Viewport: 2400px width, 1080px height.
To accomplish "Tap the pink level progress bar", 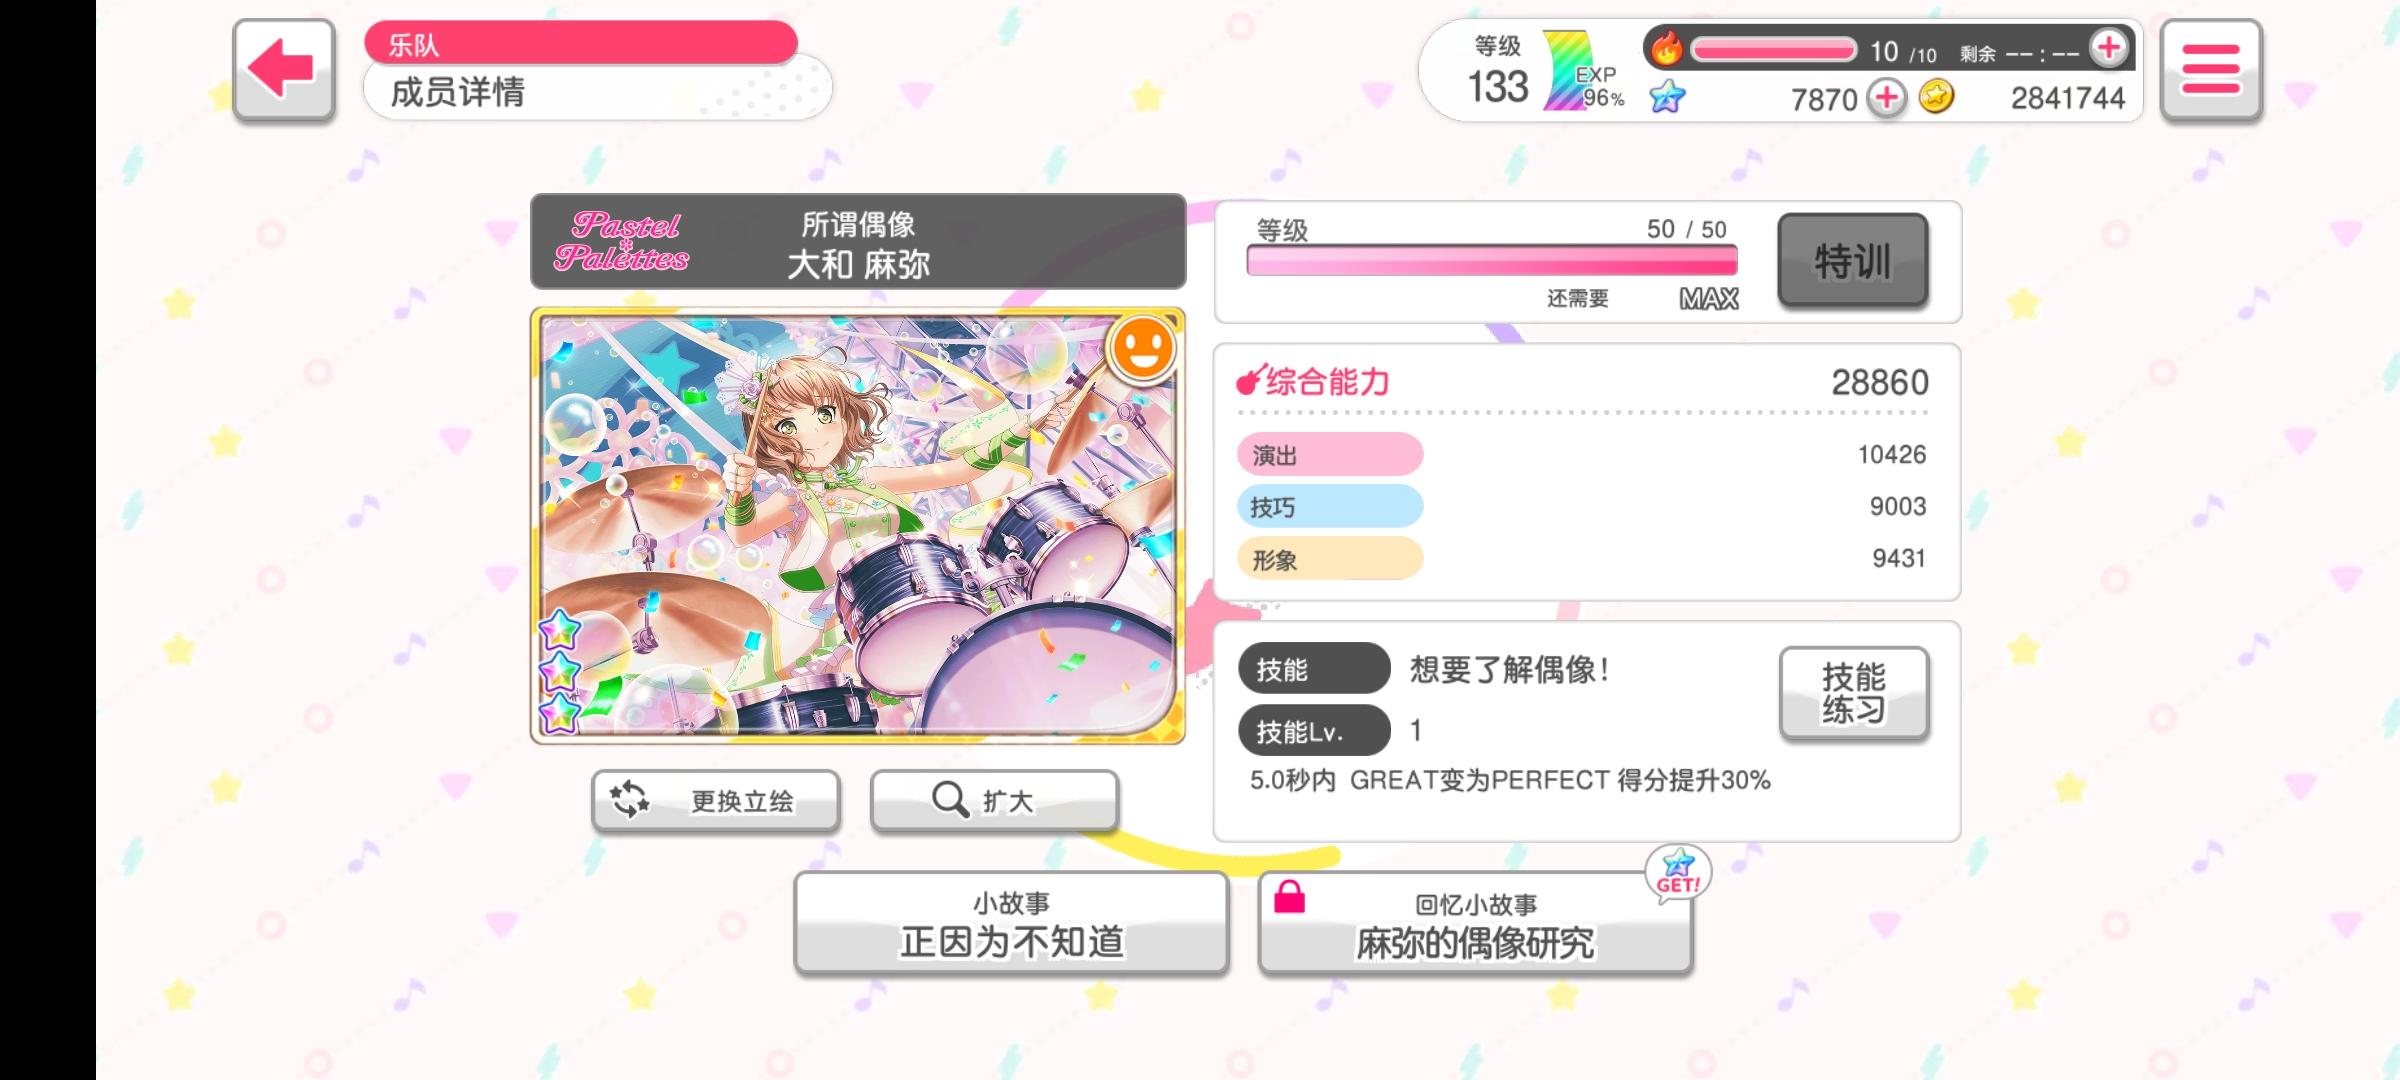I will coord(1491,261).
